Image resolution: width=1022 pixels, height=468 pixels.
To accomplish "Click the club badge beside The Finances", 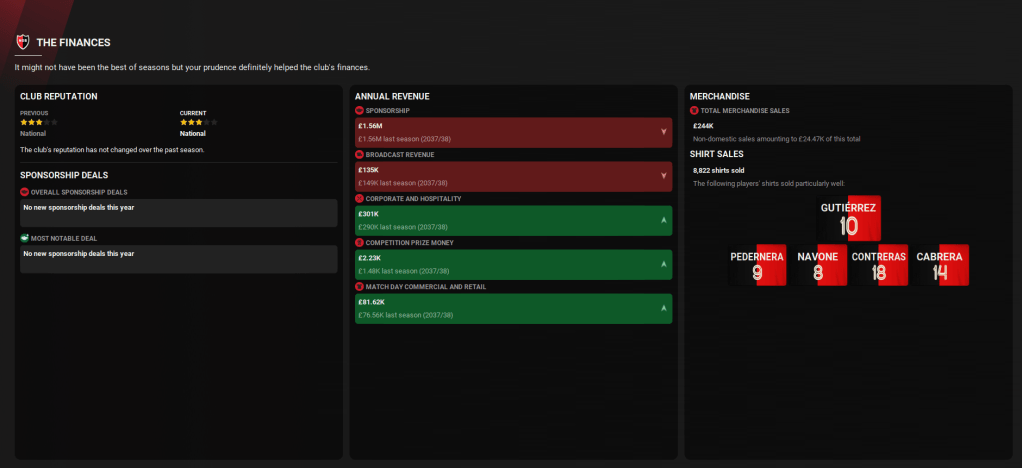I will tap(23, 42).
